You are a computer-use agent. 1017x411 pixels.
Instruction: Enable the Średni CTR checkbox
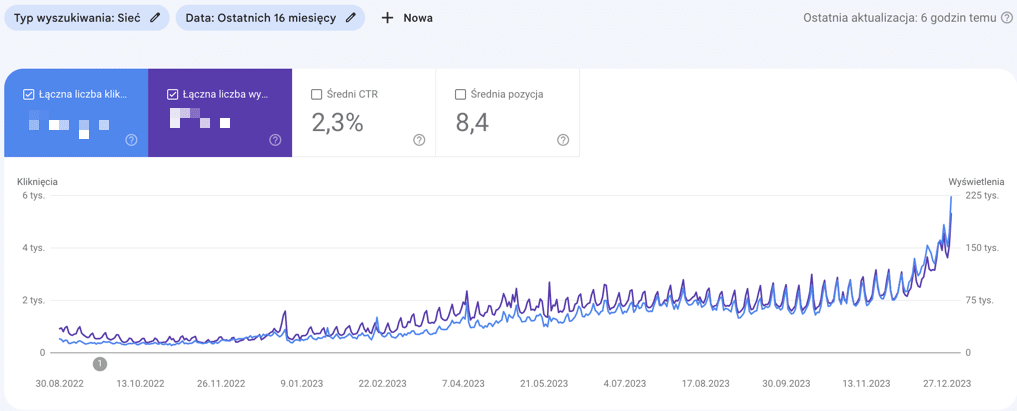click(x=317, y=94)
